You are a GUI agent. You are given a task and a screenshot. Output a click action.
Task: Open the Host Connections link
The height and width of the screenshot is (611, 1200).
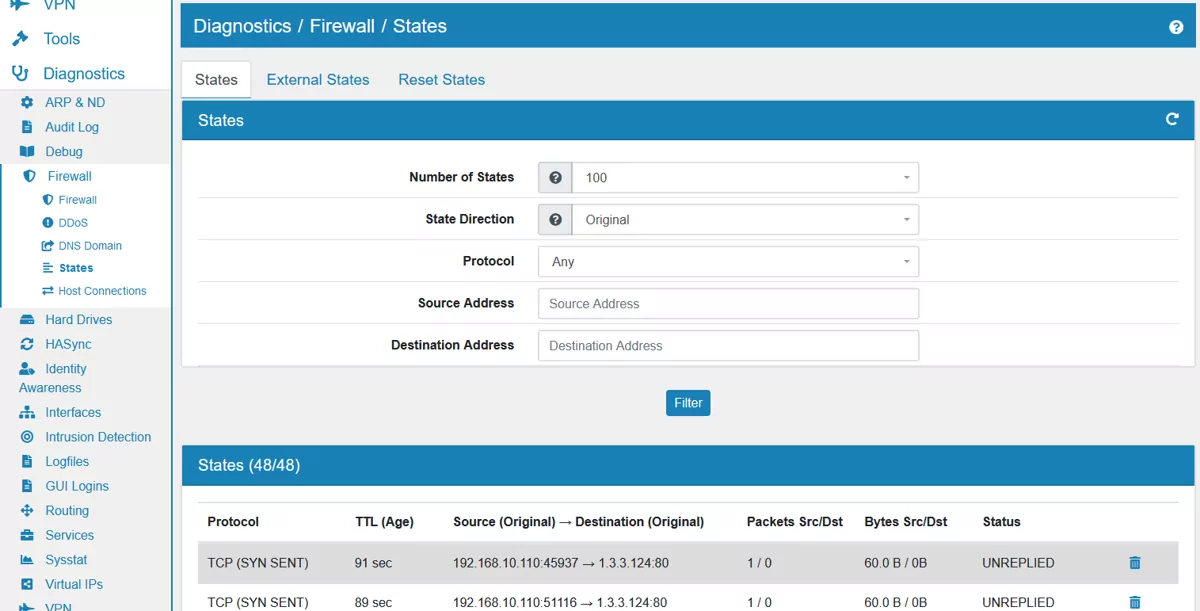101,291
